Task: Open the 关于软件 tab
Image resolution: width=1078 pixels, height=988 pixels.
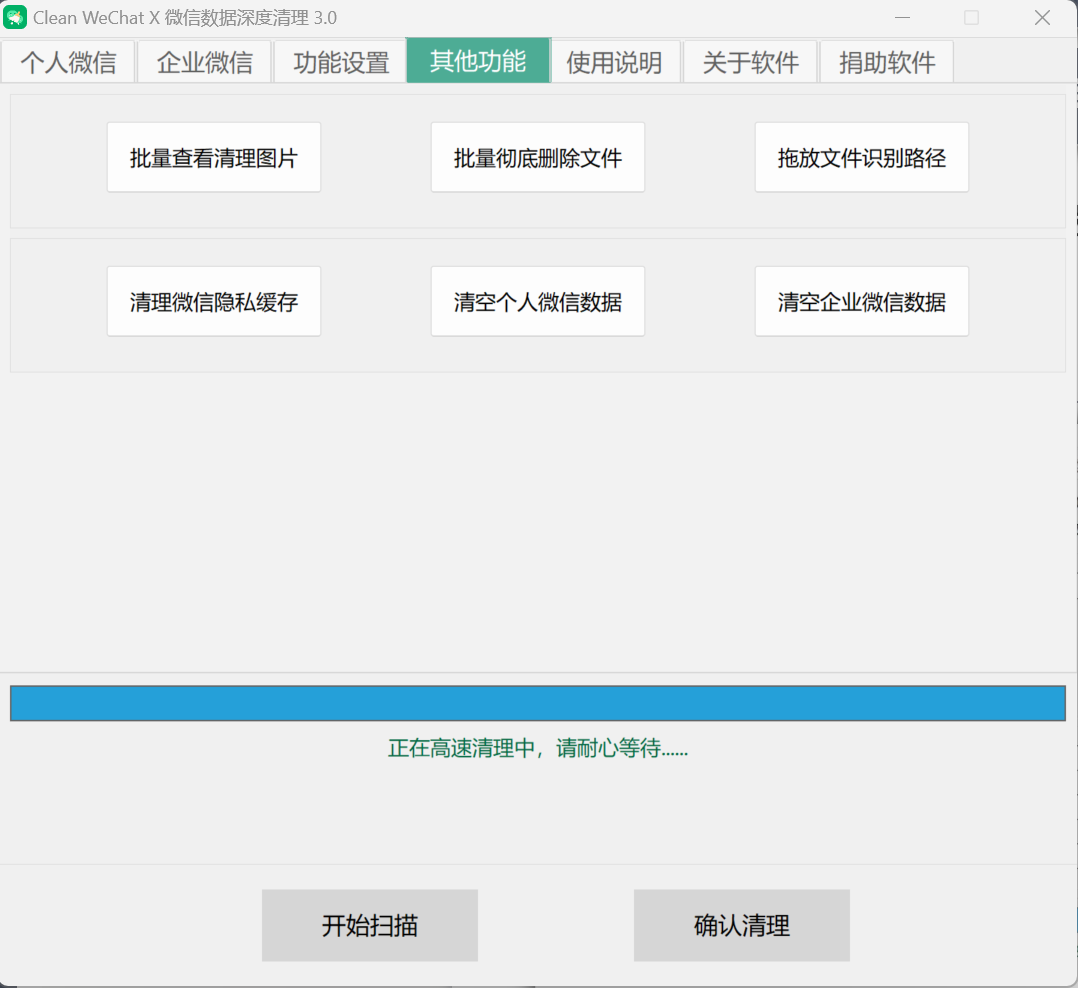Action: [750, 62]
